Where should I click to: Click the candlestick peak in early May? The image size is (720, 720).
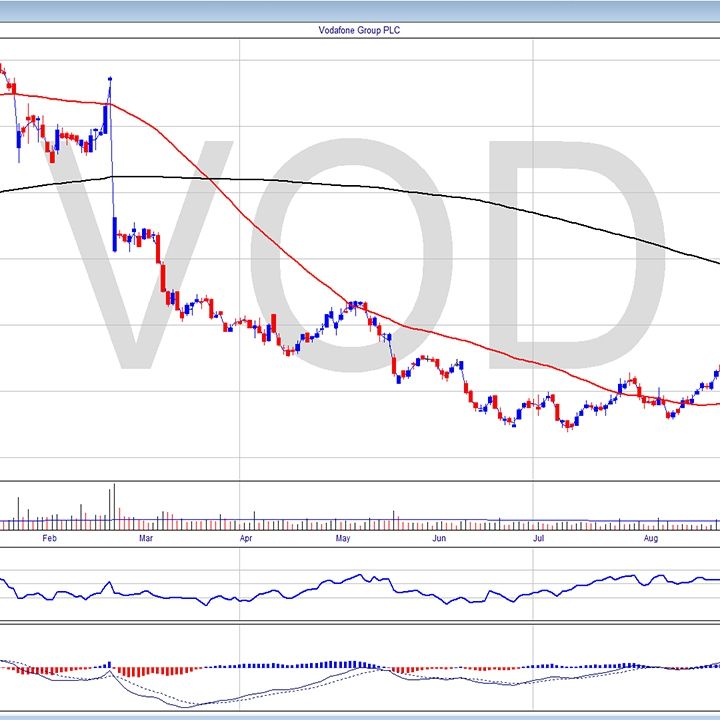click(353, 304)
